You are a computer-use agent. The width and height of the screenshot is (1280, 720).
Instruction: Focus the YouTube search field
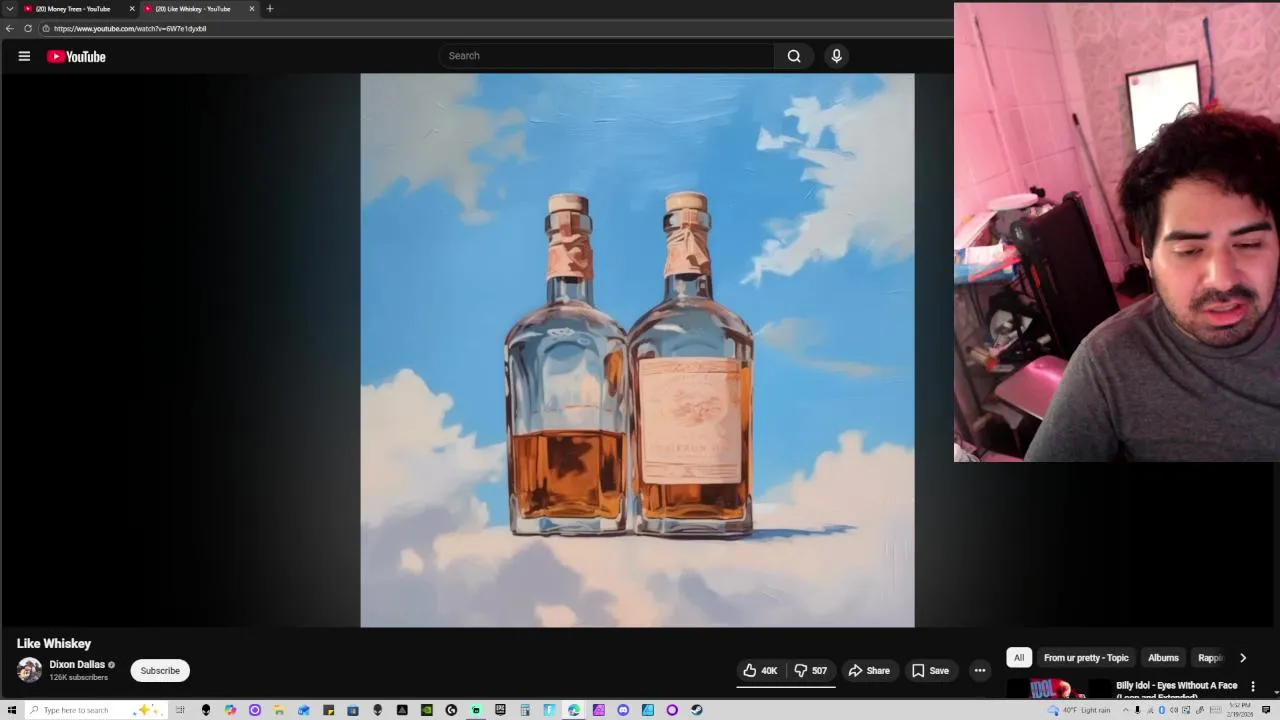(606, 56)
